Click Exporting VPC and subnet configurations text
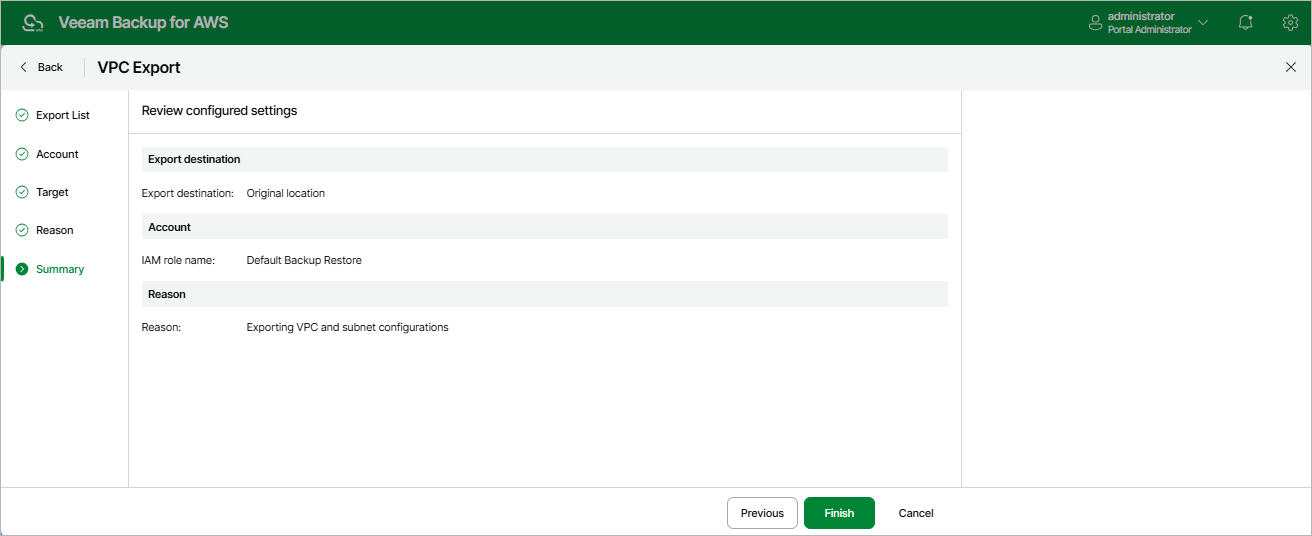This screenshot has height=536, width=1312. pyautogui.click(x=347, y=327)
